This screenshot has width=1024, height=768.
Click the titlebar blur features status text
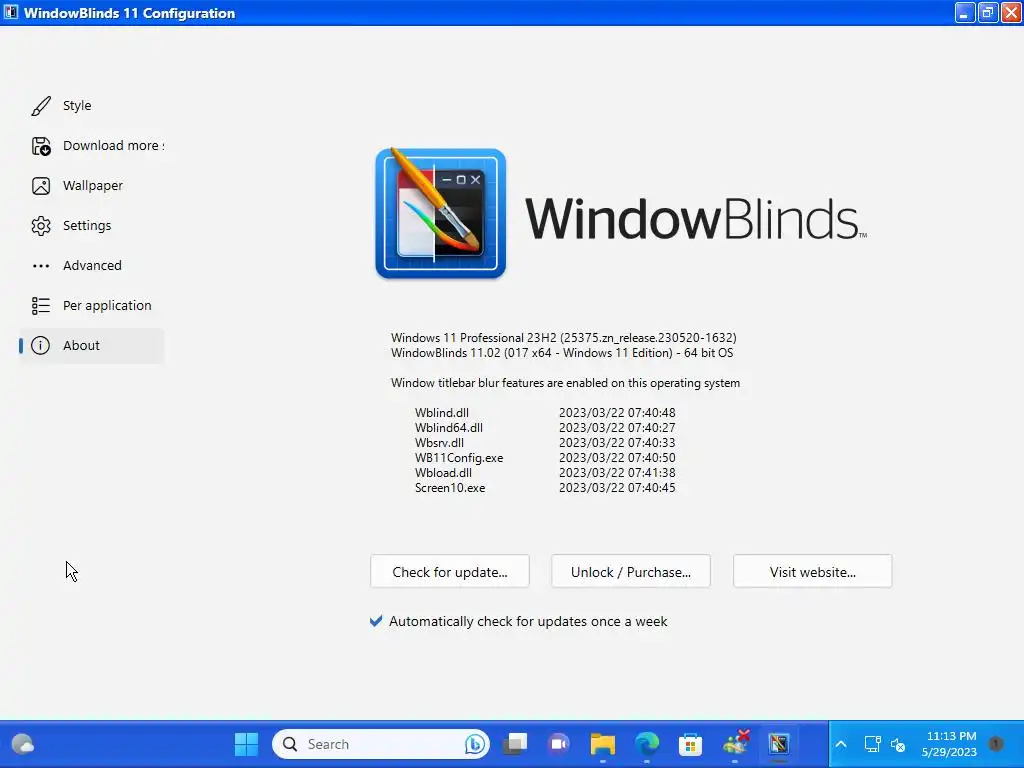click(566, 383)
